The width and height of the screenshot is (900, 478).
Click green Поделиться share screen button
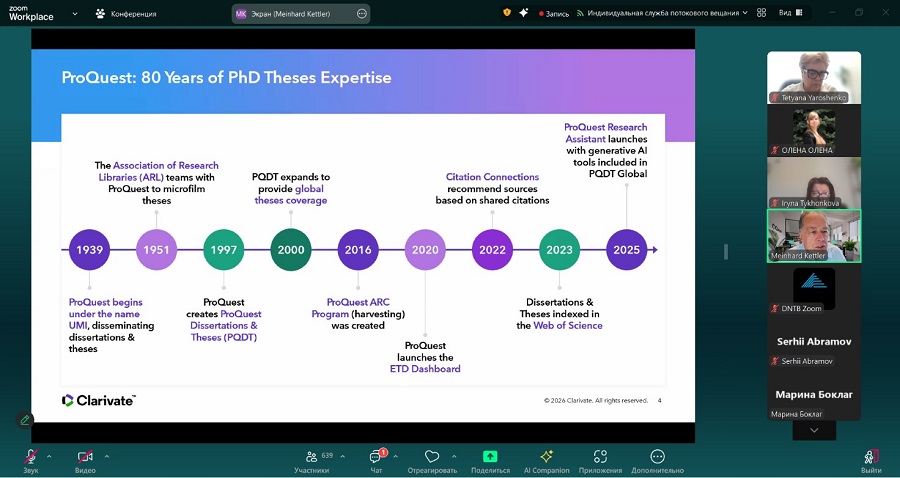click(490, 461)
